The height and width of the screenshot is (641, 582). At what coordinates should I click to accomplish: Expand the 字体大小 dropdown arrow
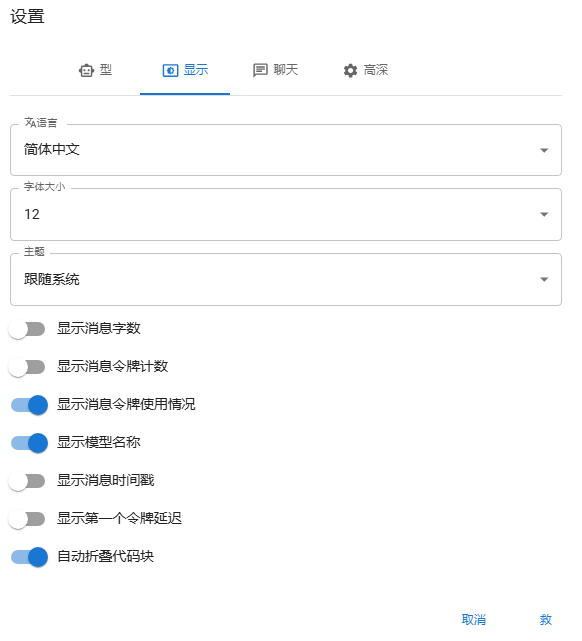(x=544, y=214)
